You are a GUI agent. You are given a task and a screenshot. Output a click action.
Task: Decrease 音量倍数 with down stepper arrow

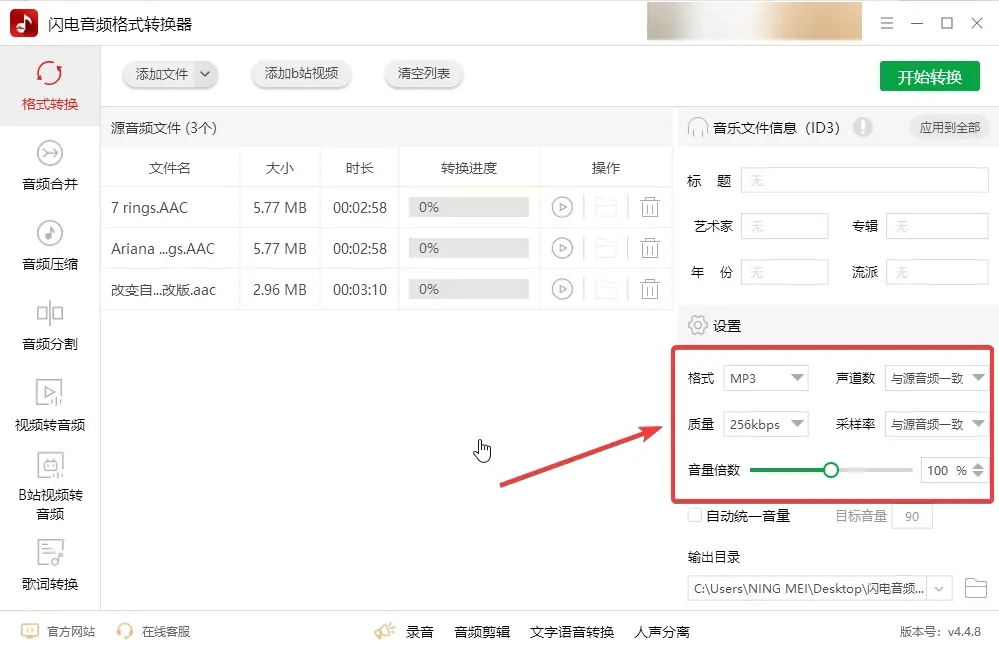coord(978,475)
